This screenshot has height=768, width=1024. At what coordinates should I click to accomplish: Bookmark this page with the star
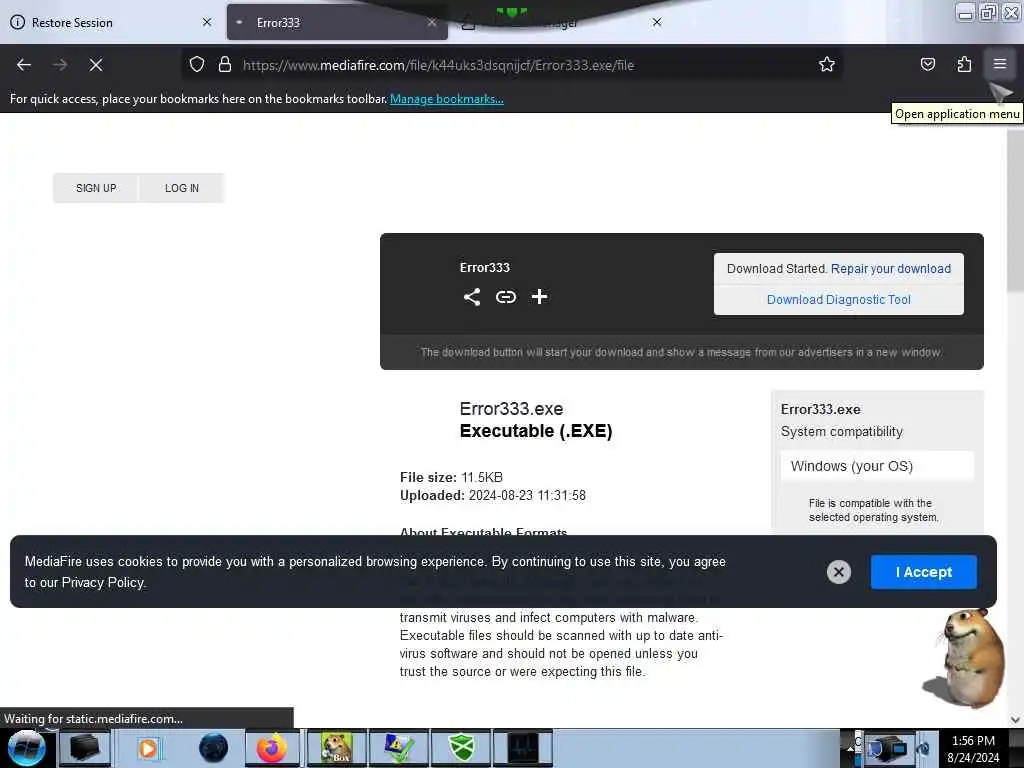[x=827, y=64]
